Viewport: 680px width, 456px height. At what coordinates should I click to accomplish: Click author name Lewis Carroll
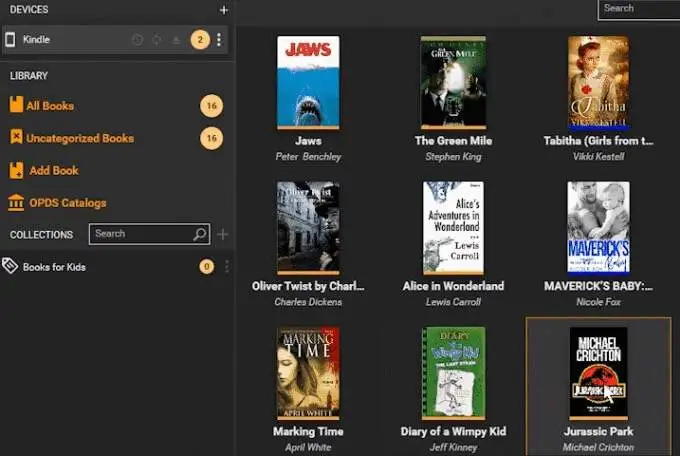point(453,302)
